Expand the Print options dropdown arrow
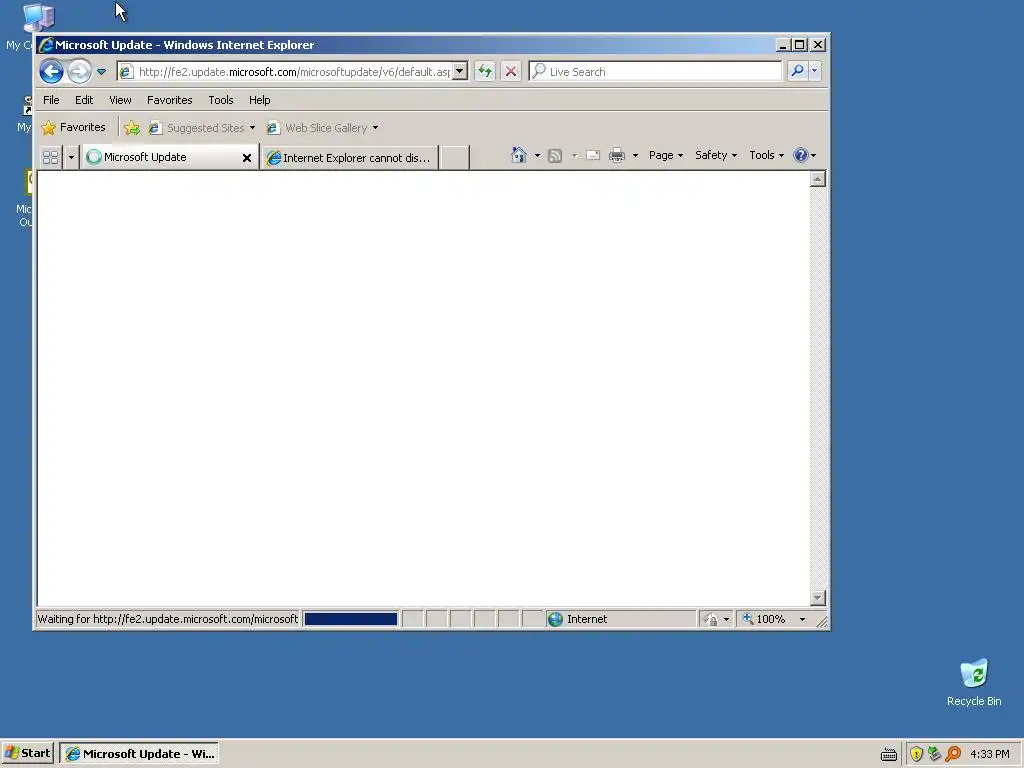This screenshot has width=1024, height=768. click(x=635, y=155)
